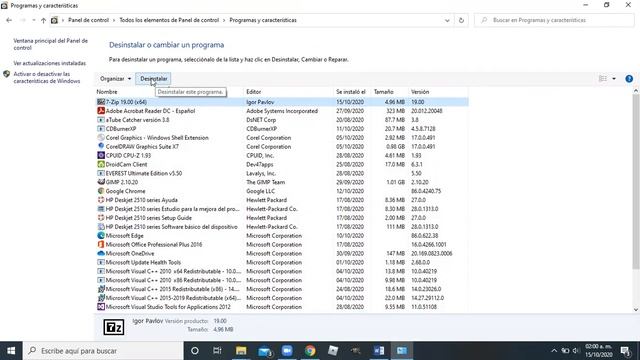Image resolution: width=640 pixels, height=360 pixels.
Task: Open the view options dropdown arrow
Action: 614,79
